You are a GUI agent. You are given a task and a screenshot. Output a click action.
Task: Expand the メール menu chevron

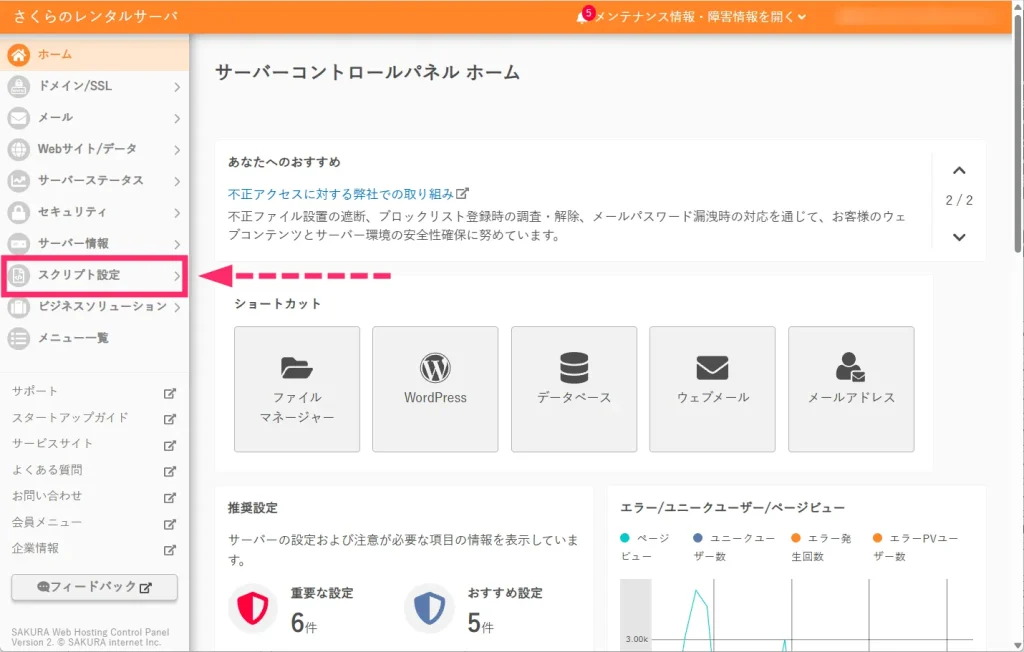coord(177,118)
